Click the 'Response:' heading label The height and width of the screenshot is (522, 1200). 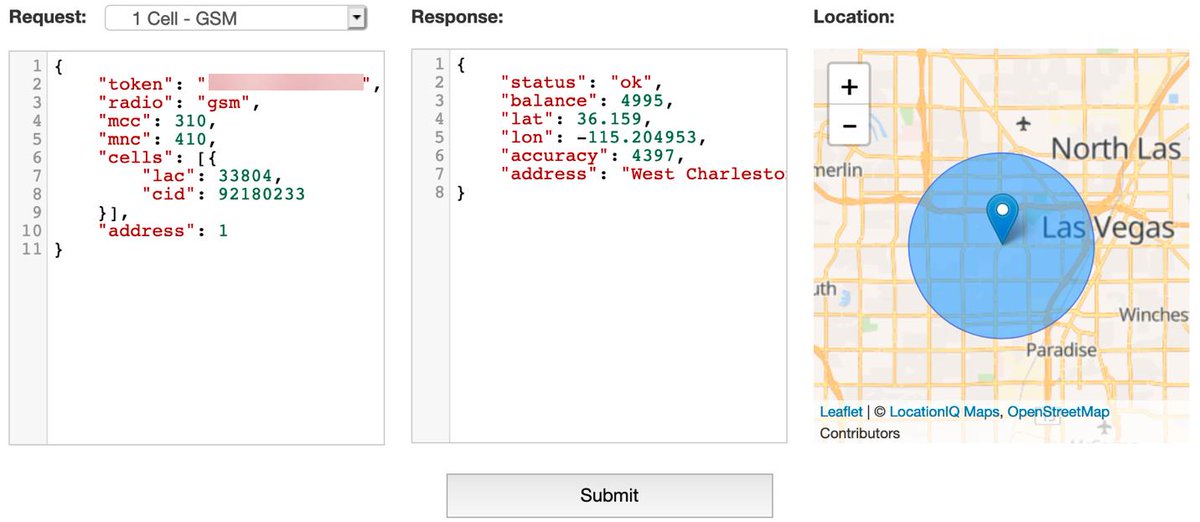[x=457, y=17]
